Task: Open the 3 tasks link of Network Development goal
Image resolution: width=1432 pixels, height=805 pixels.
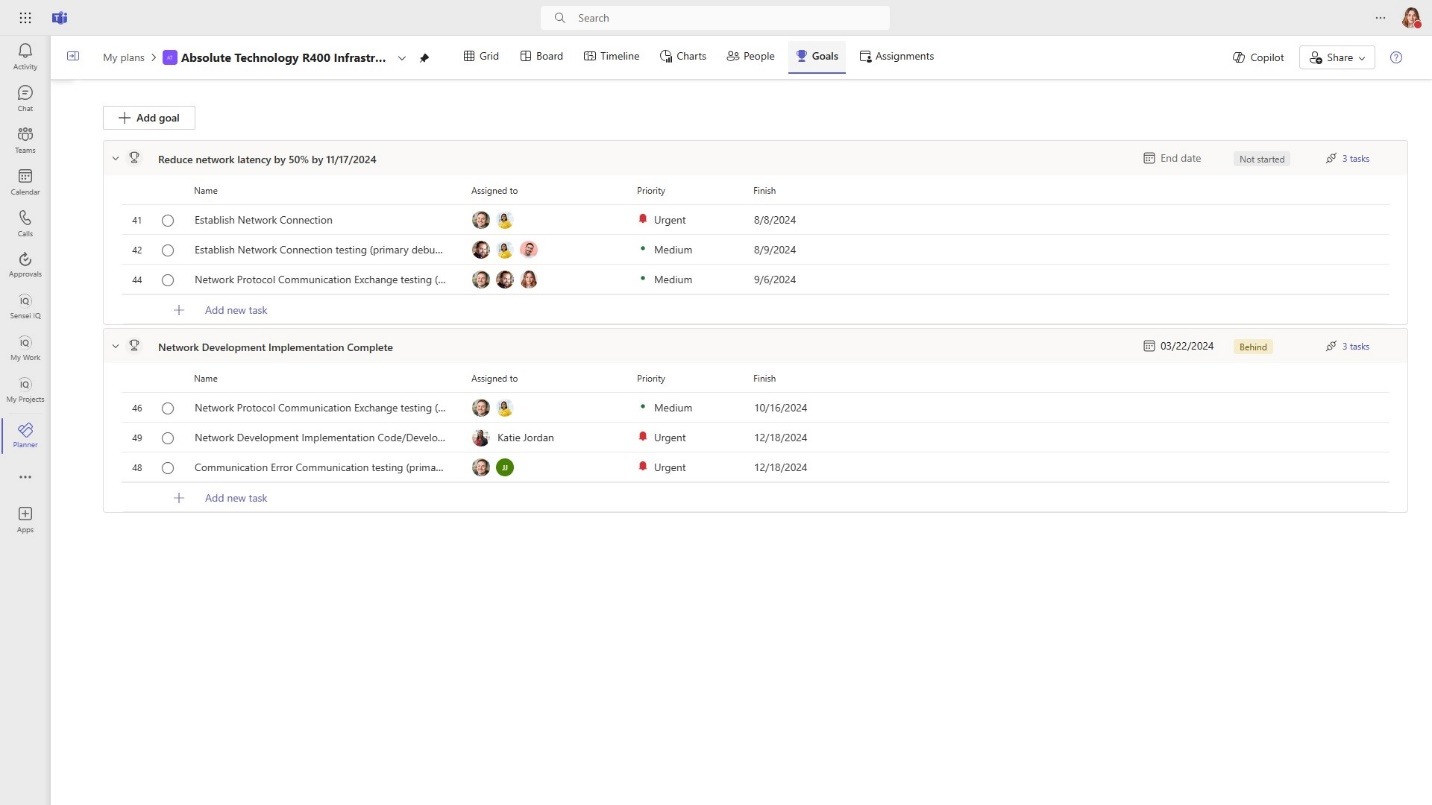Action: pyautogui.click(x=1347, y=346)
